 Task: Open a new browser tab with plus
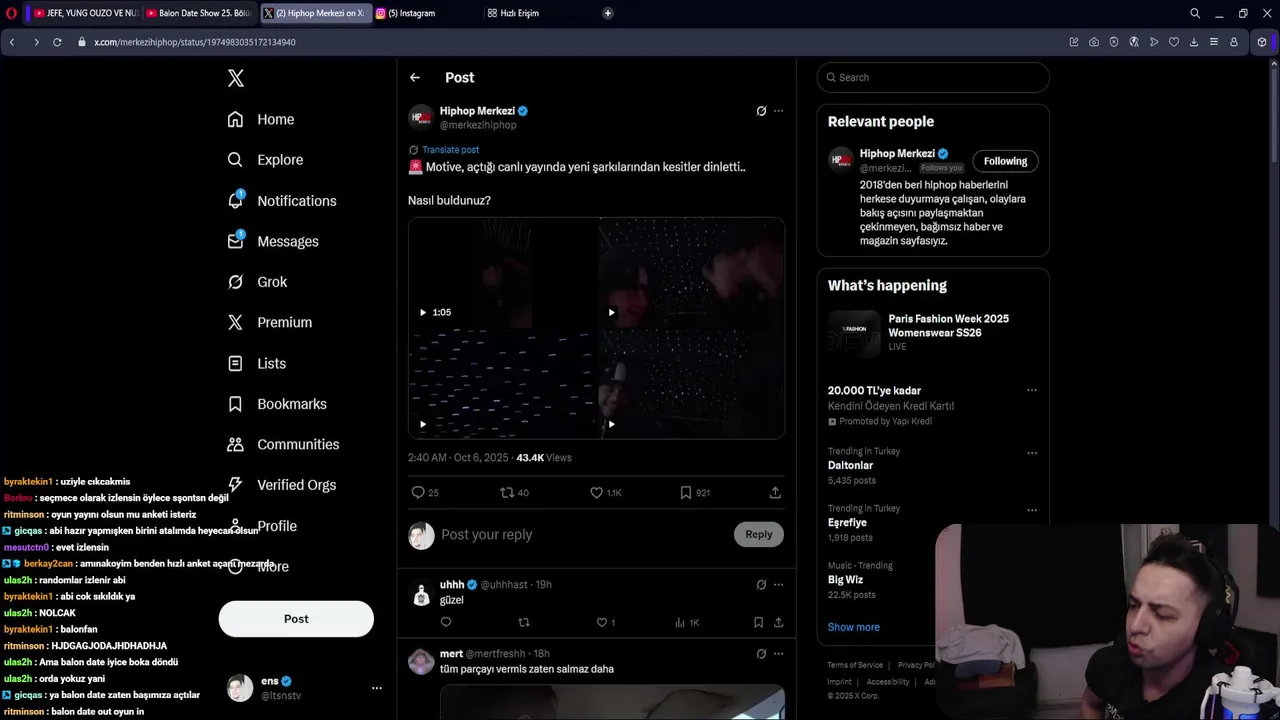click(608, 13)
